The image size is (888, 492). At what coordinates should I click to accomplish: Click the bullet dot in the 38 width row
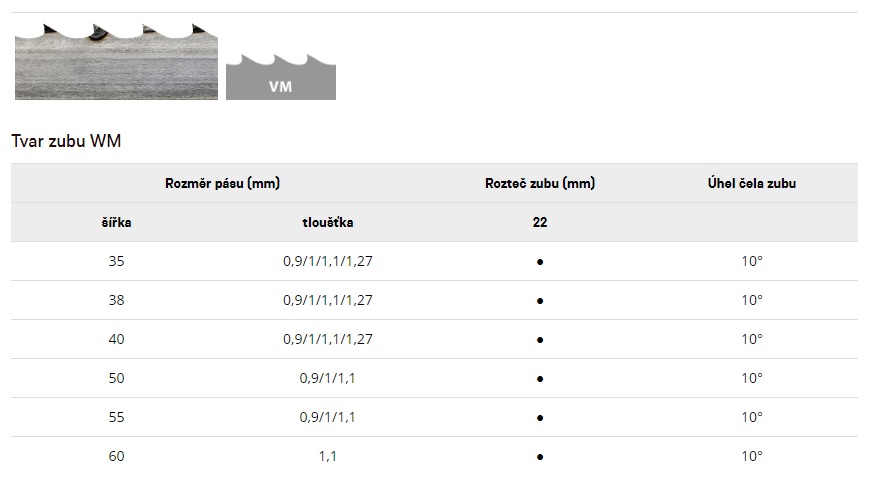point(540,301)
